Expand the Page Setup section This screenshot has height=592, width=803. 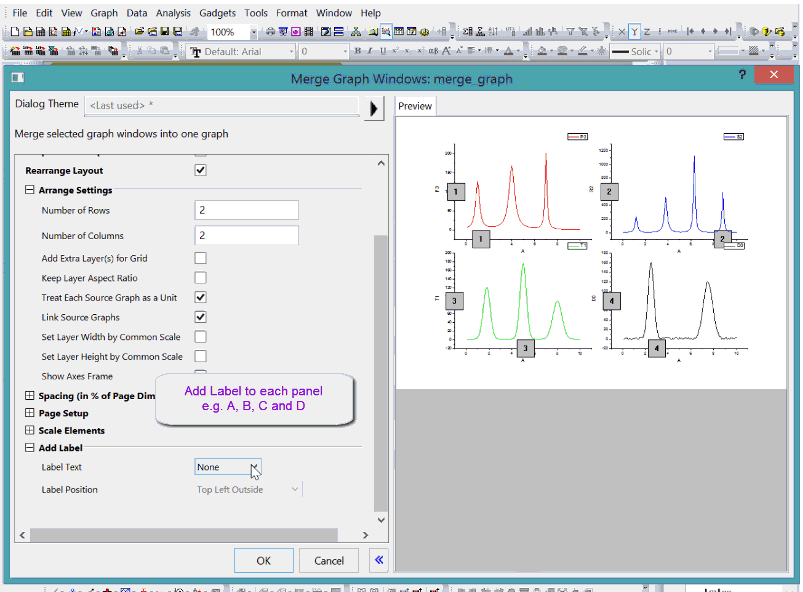[30, 413]
